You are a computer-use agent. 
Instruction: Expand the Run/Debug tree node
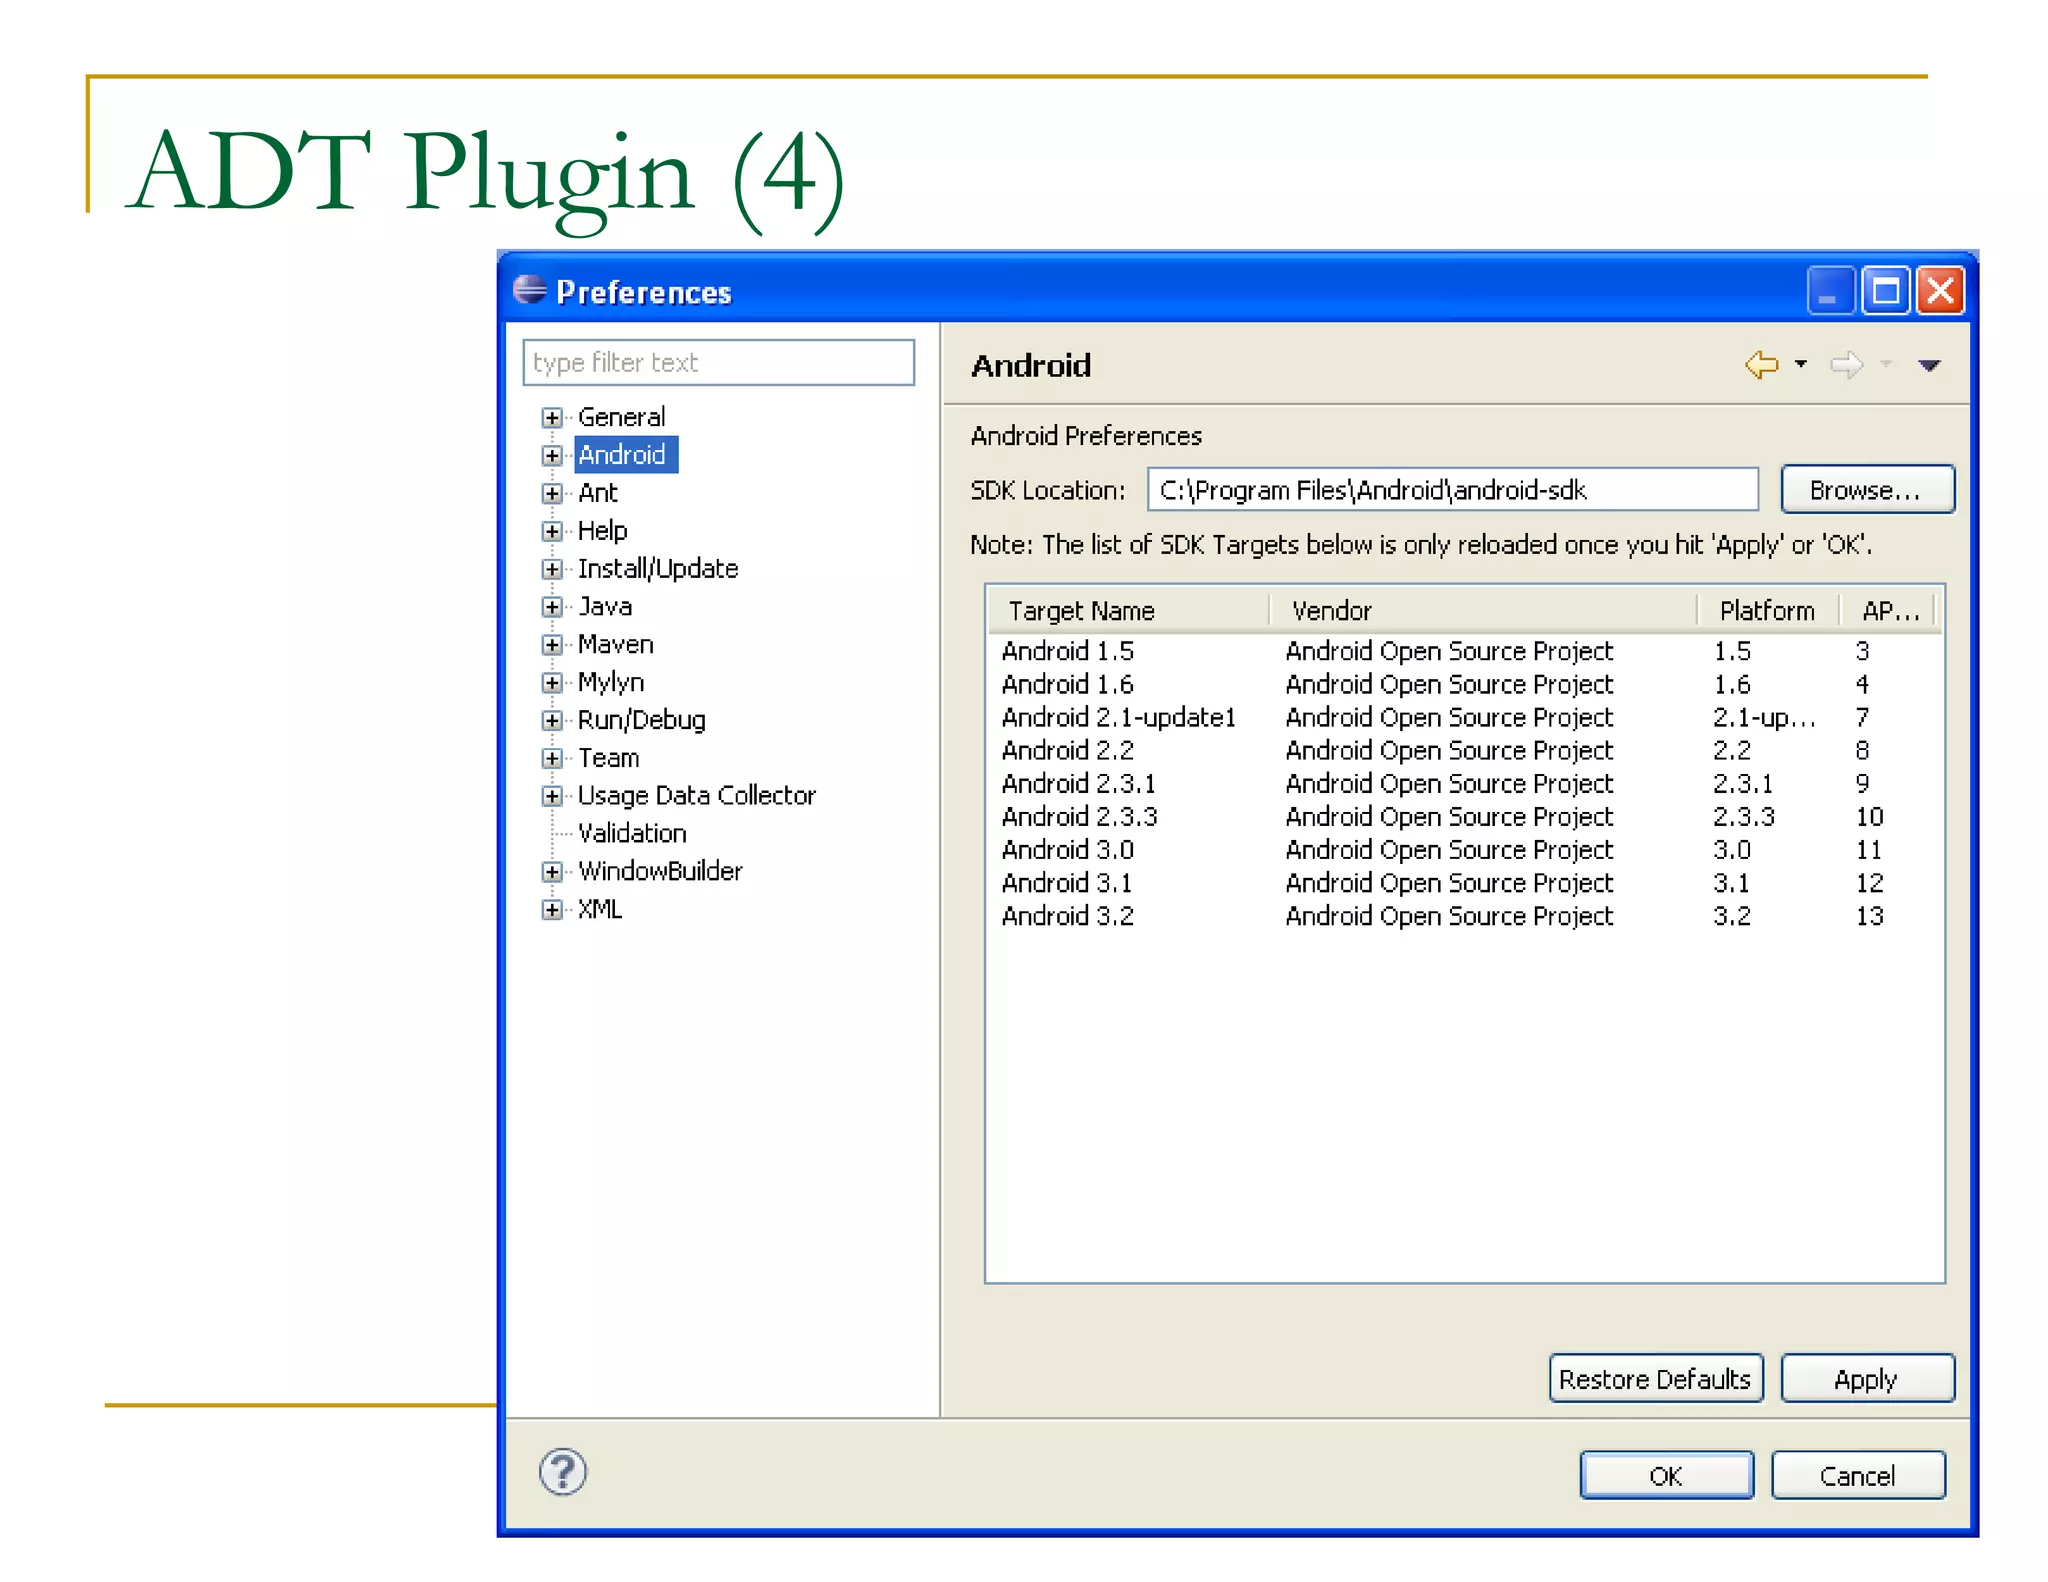click(552, 720)
